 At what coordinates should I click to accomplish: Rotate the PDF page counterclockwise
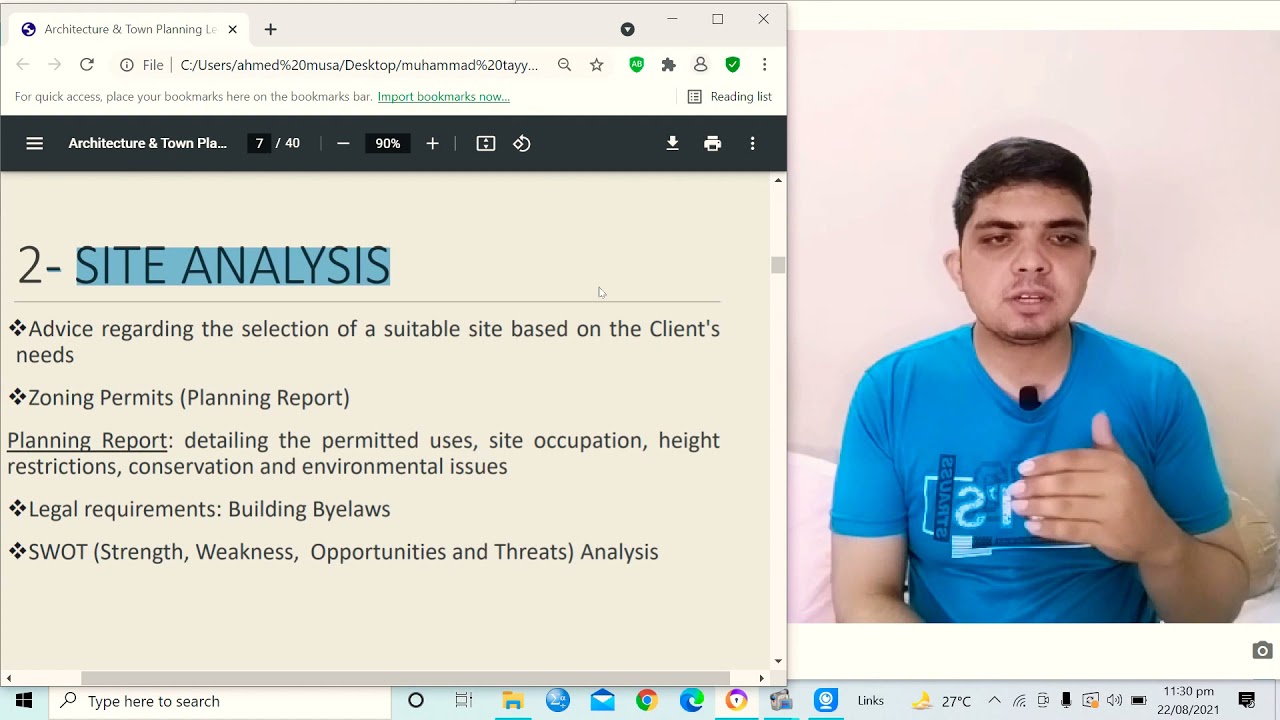tap(521, 143)
